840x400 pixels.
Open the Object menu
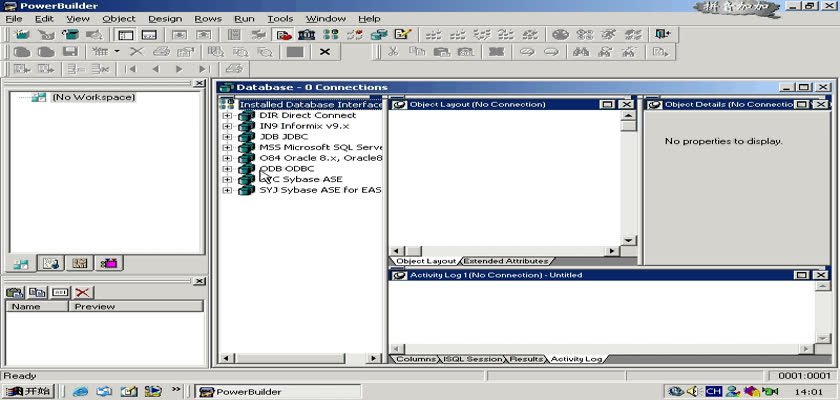click(119, 19)
